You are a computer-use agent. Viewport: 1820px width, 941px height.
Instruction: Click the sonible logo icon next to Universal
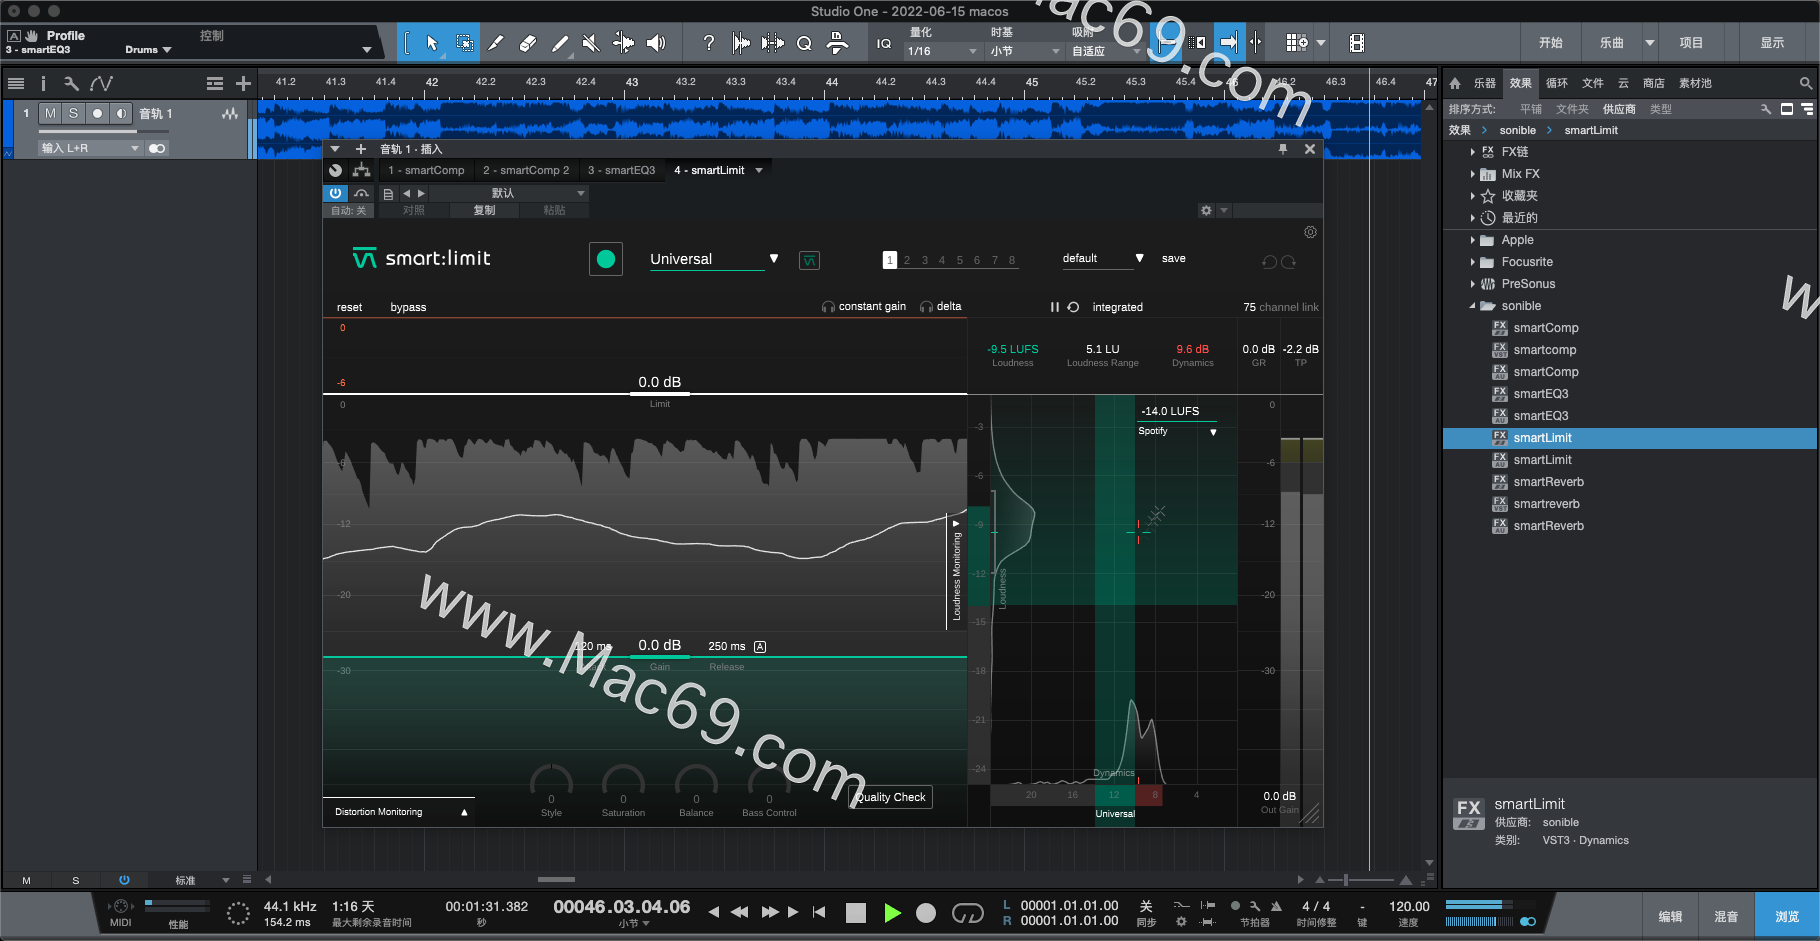pos(810,261)
